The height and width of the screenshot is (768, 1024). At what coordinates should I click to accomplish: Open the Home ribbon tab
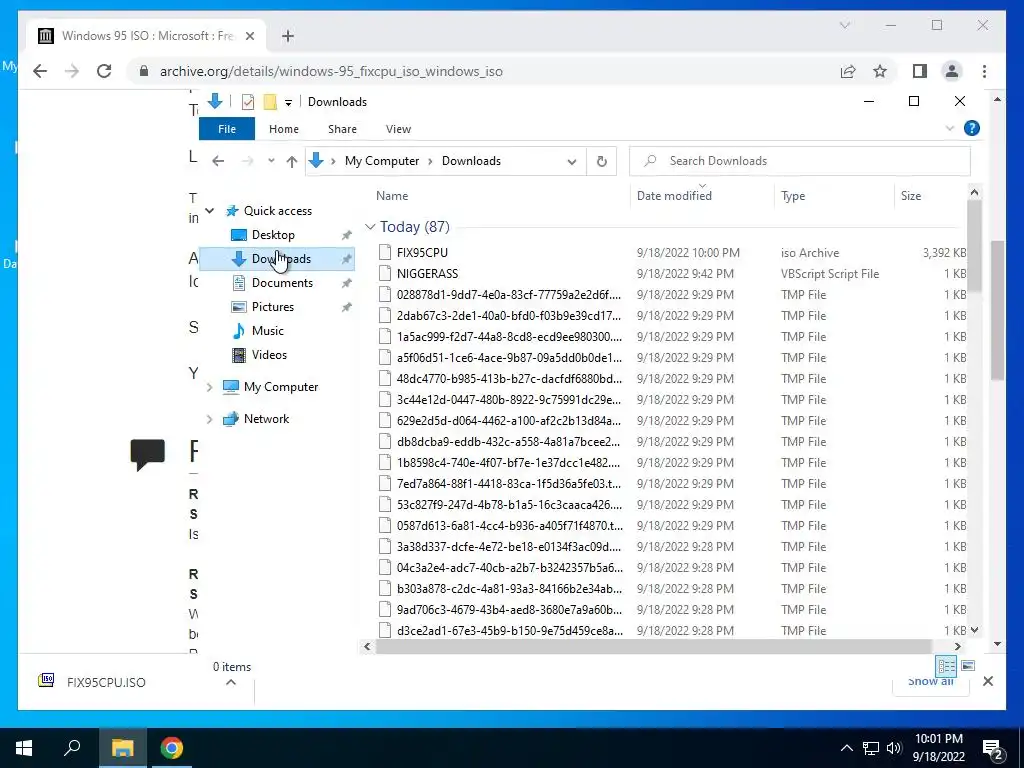tap(283, 129)
